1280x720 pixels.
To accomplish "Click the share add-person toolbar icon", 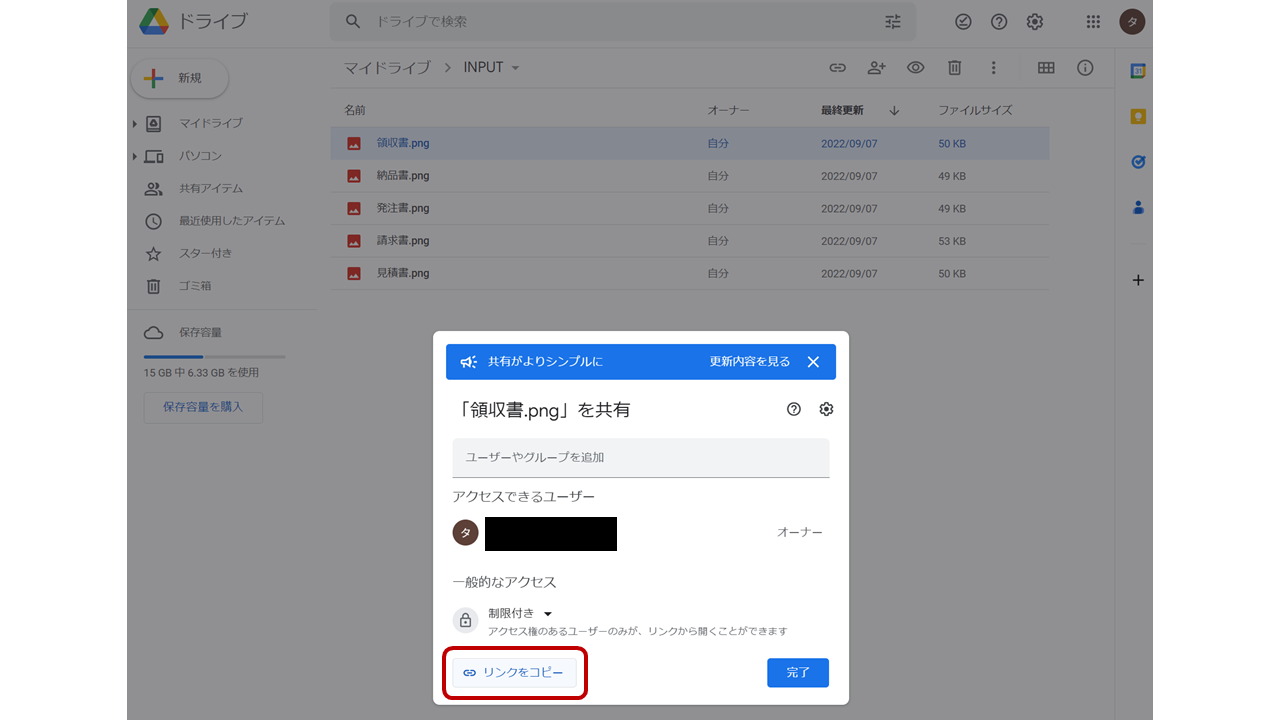I will tap(877, 68).
